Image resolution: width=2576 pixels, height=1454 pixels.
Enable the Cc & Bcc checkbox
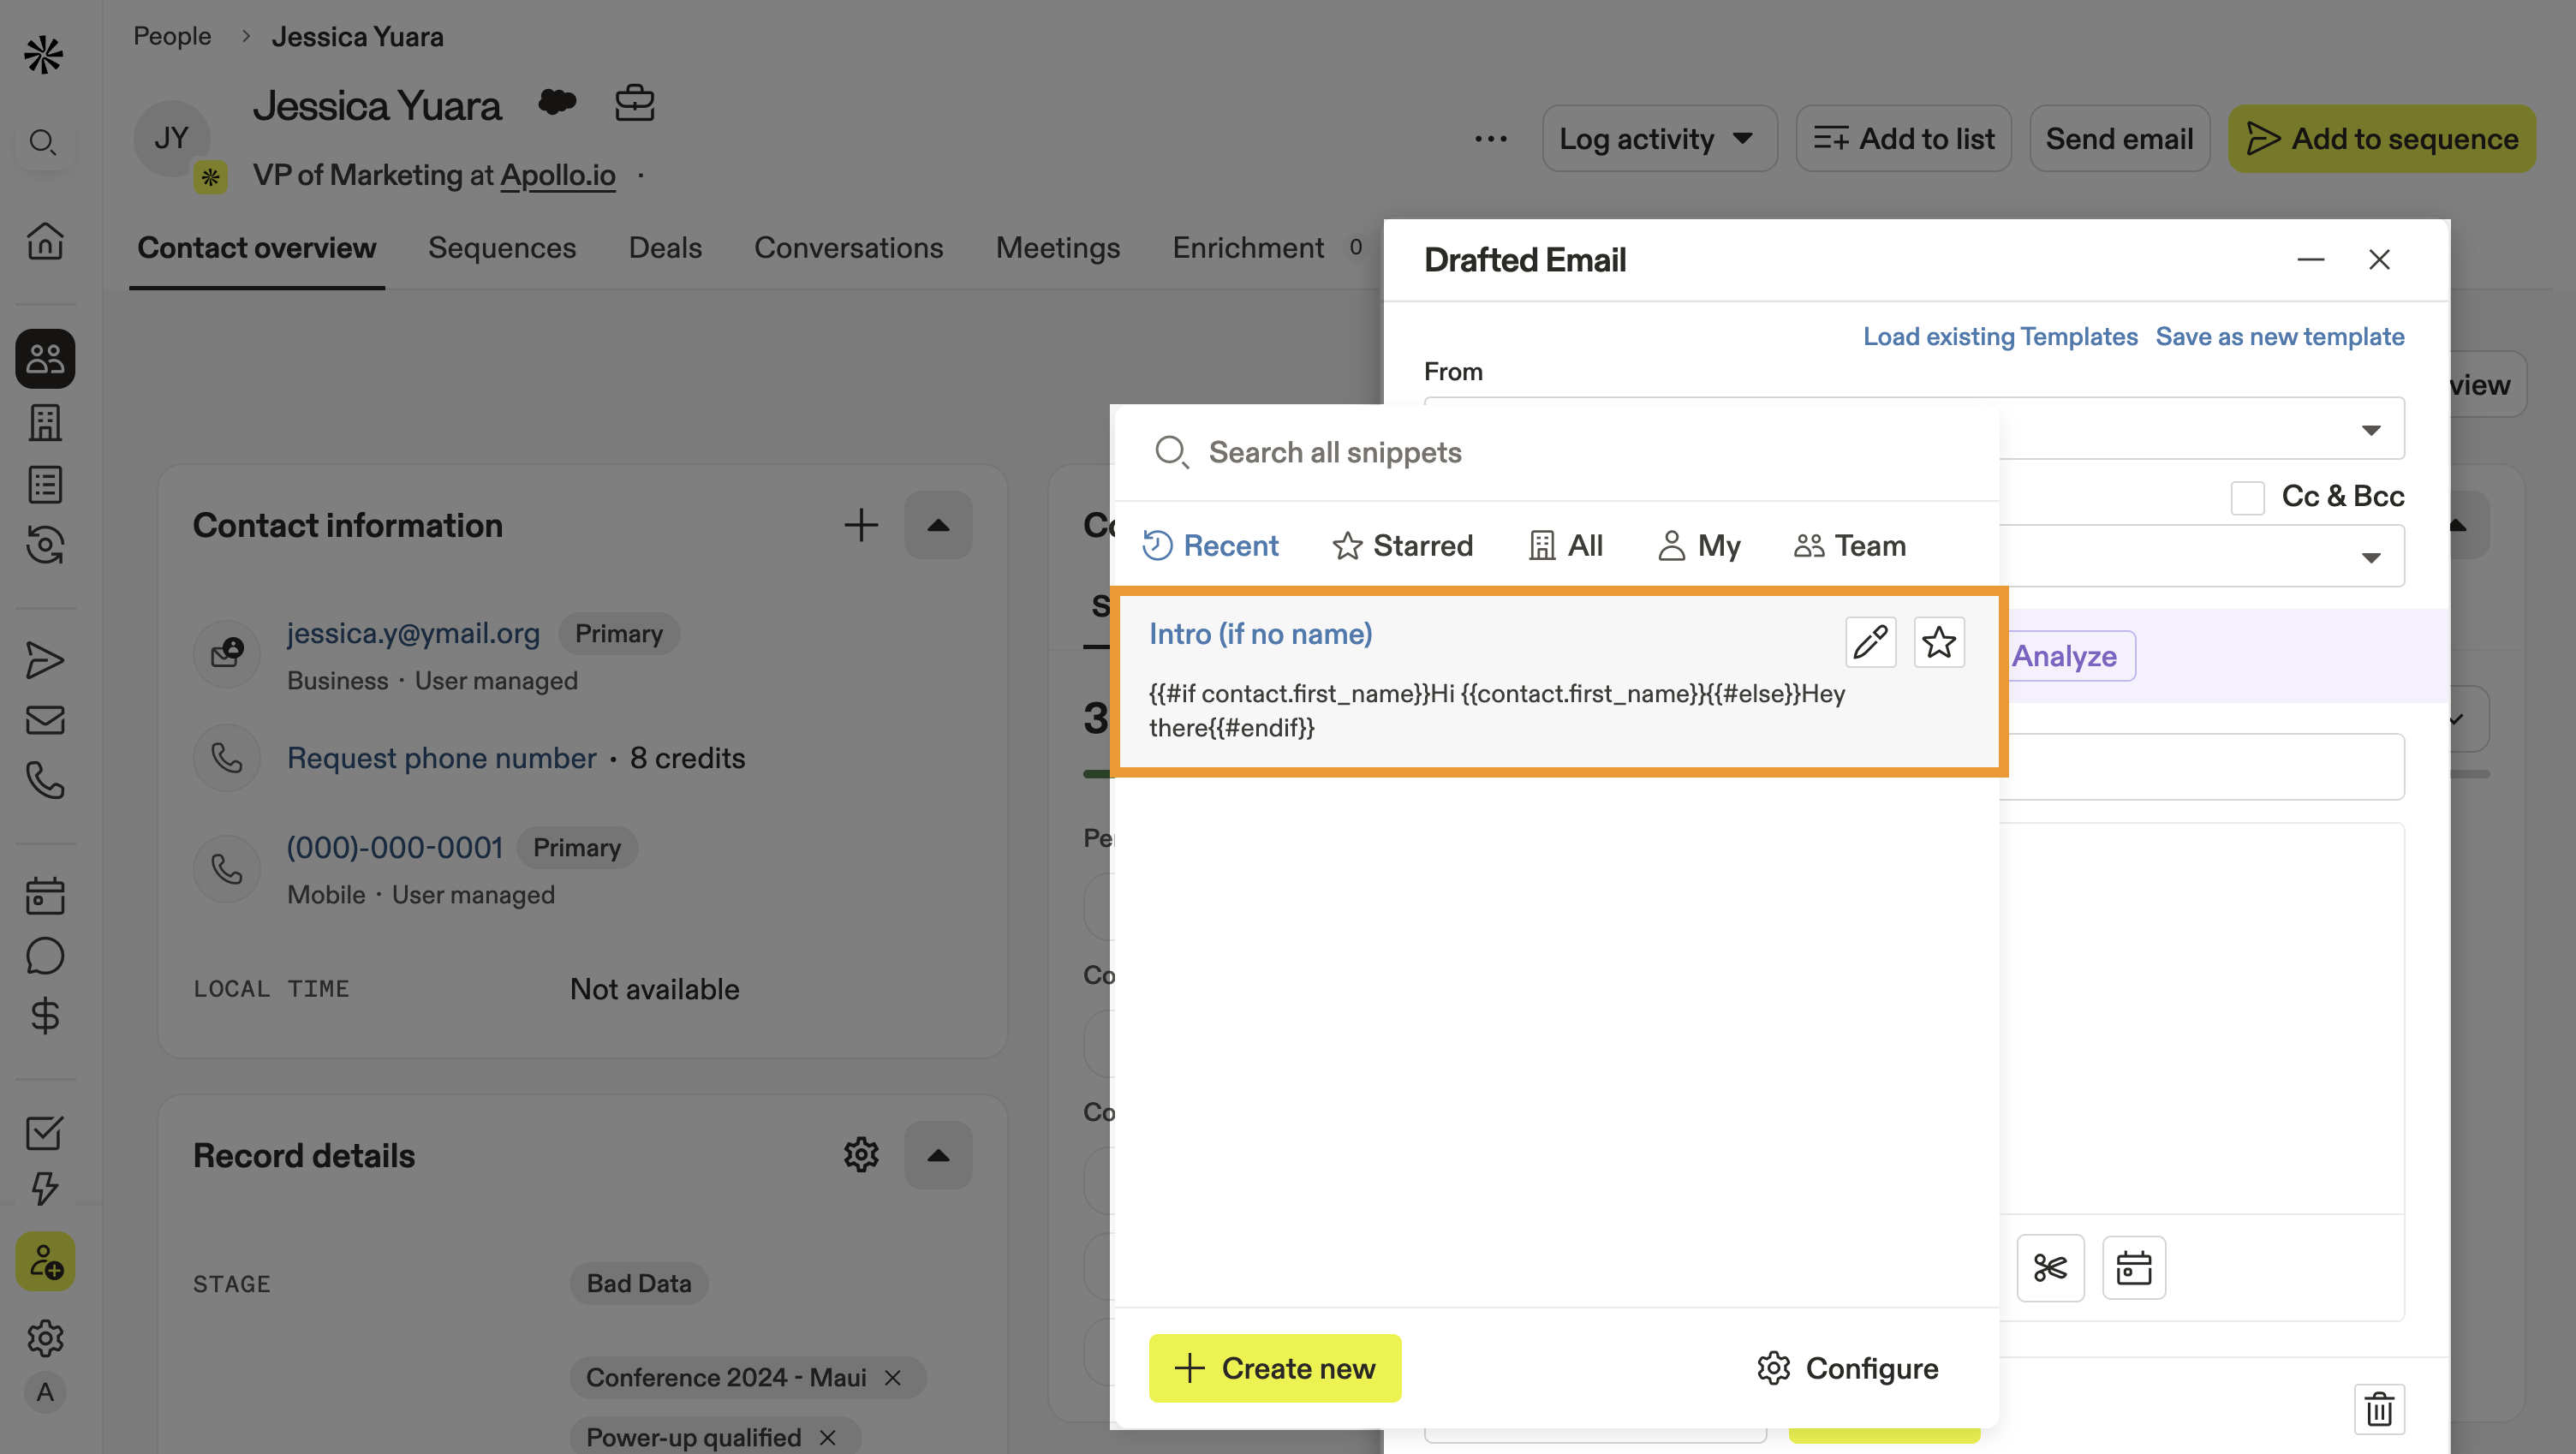(x=2247, y=497)
